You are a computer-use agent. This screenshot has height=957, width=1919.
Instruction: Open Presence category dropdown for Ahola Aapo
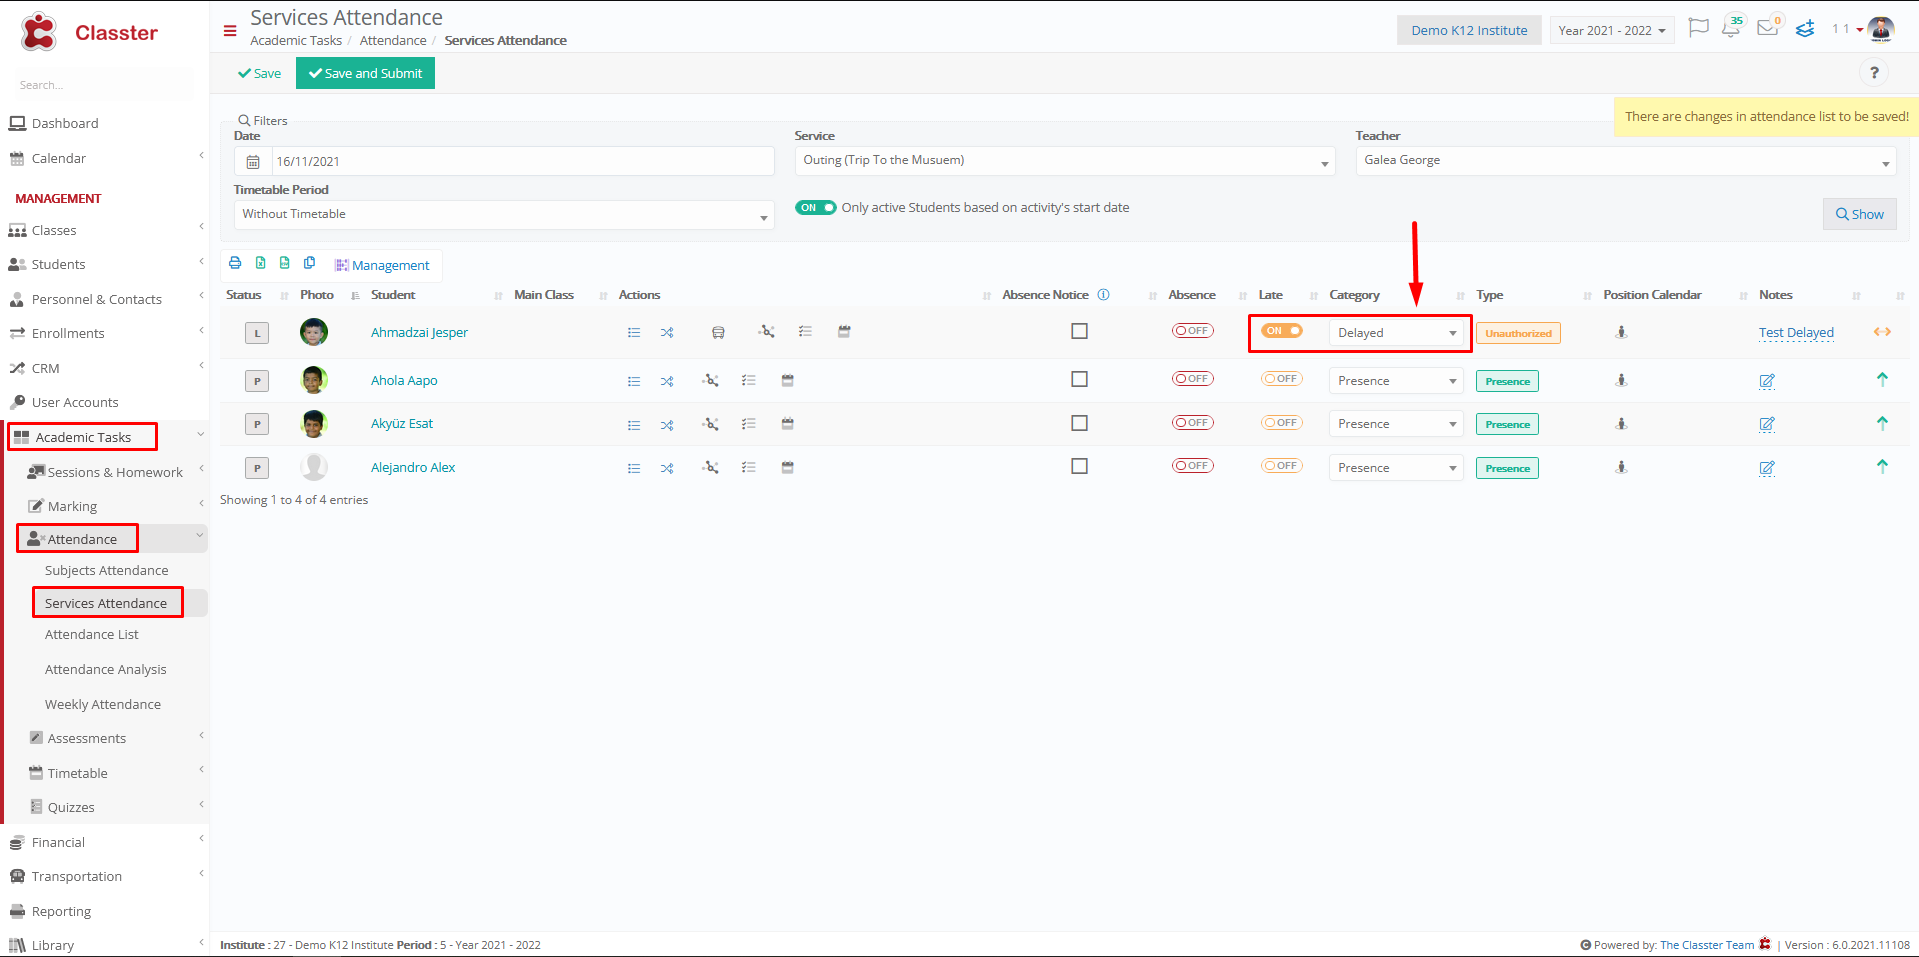click(x=1396, y=381)
